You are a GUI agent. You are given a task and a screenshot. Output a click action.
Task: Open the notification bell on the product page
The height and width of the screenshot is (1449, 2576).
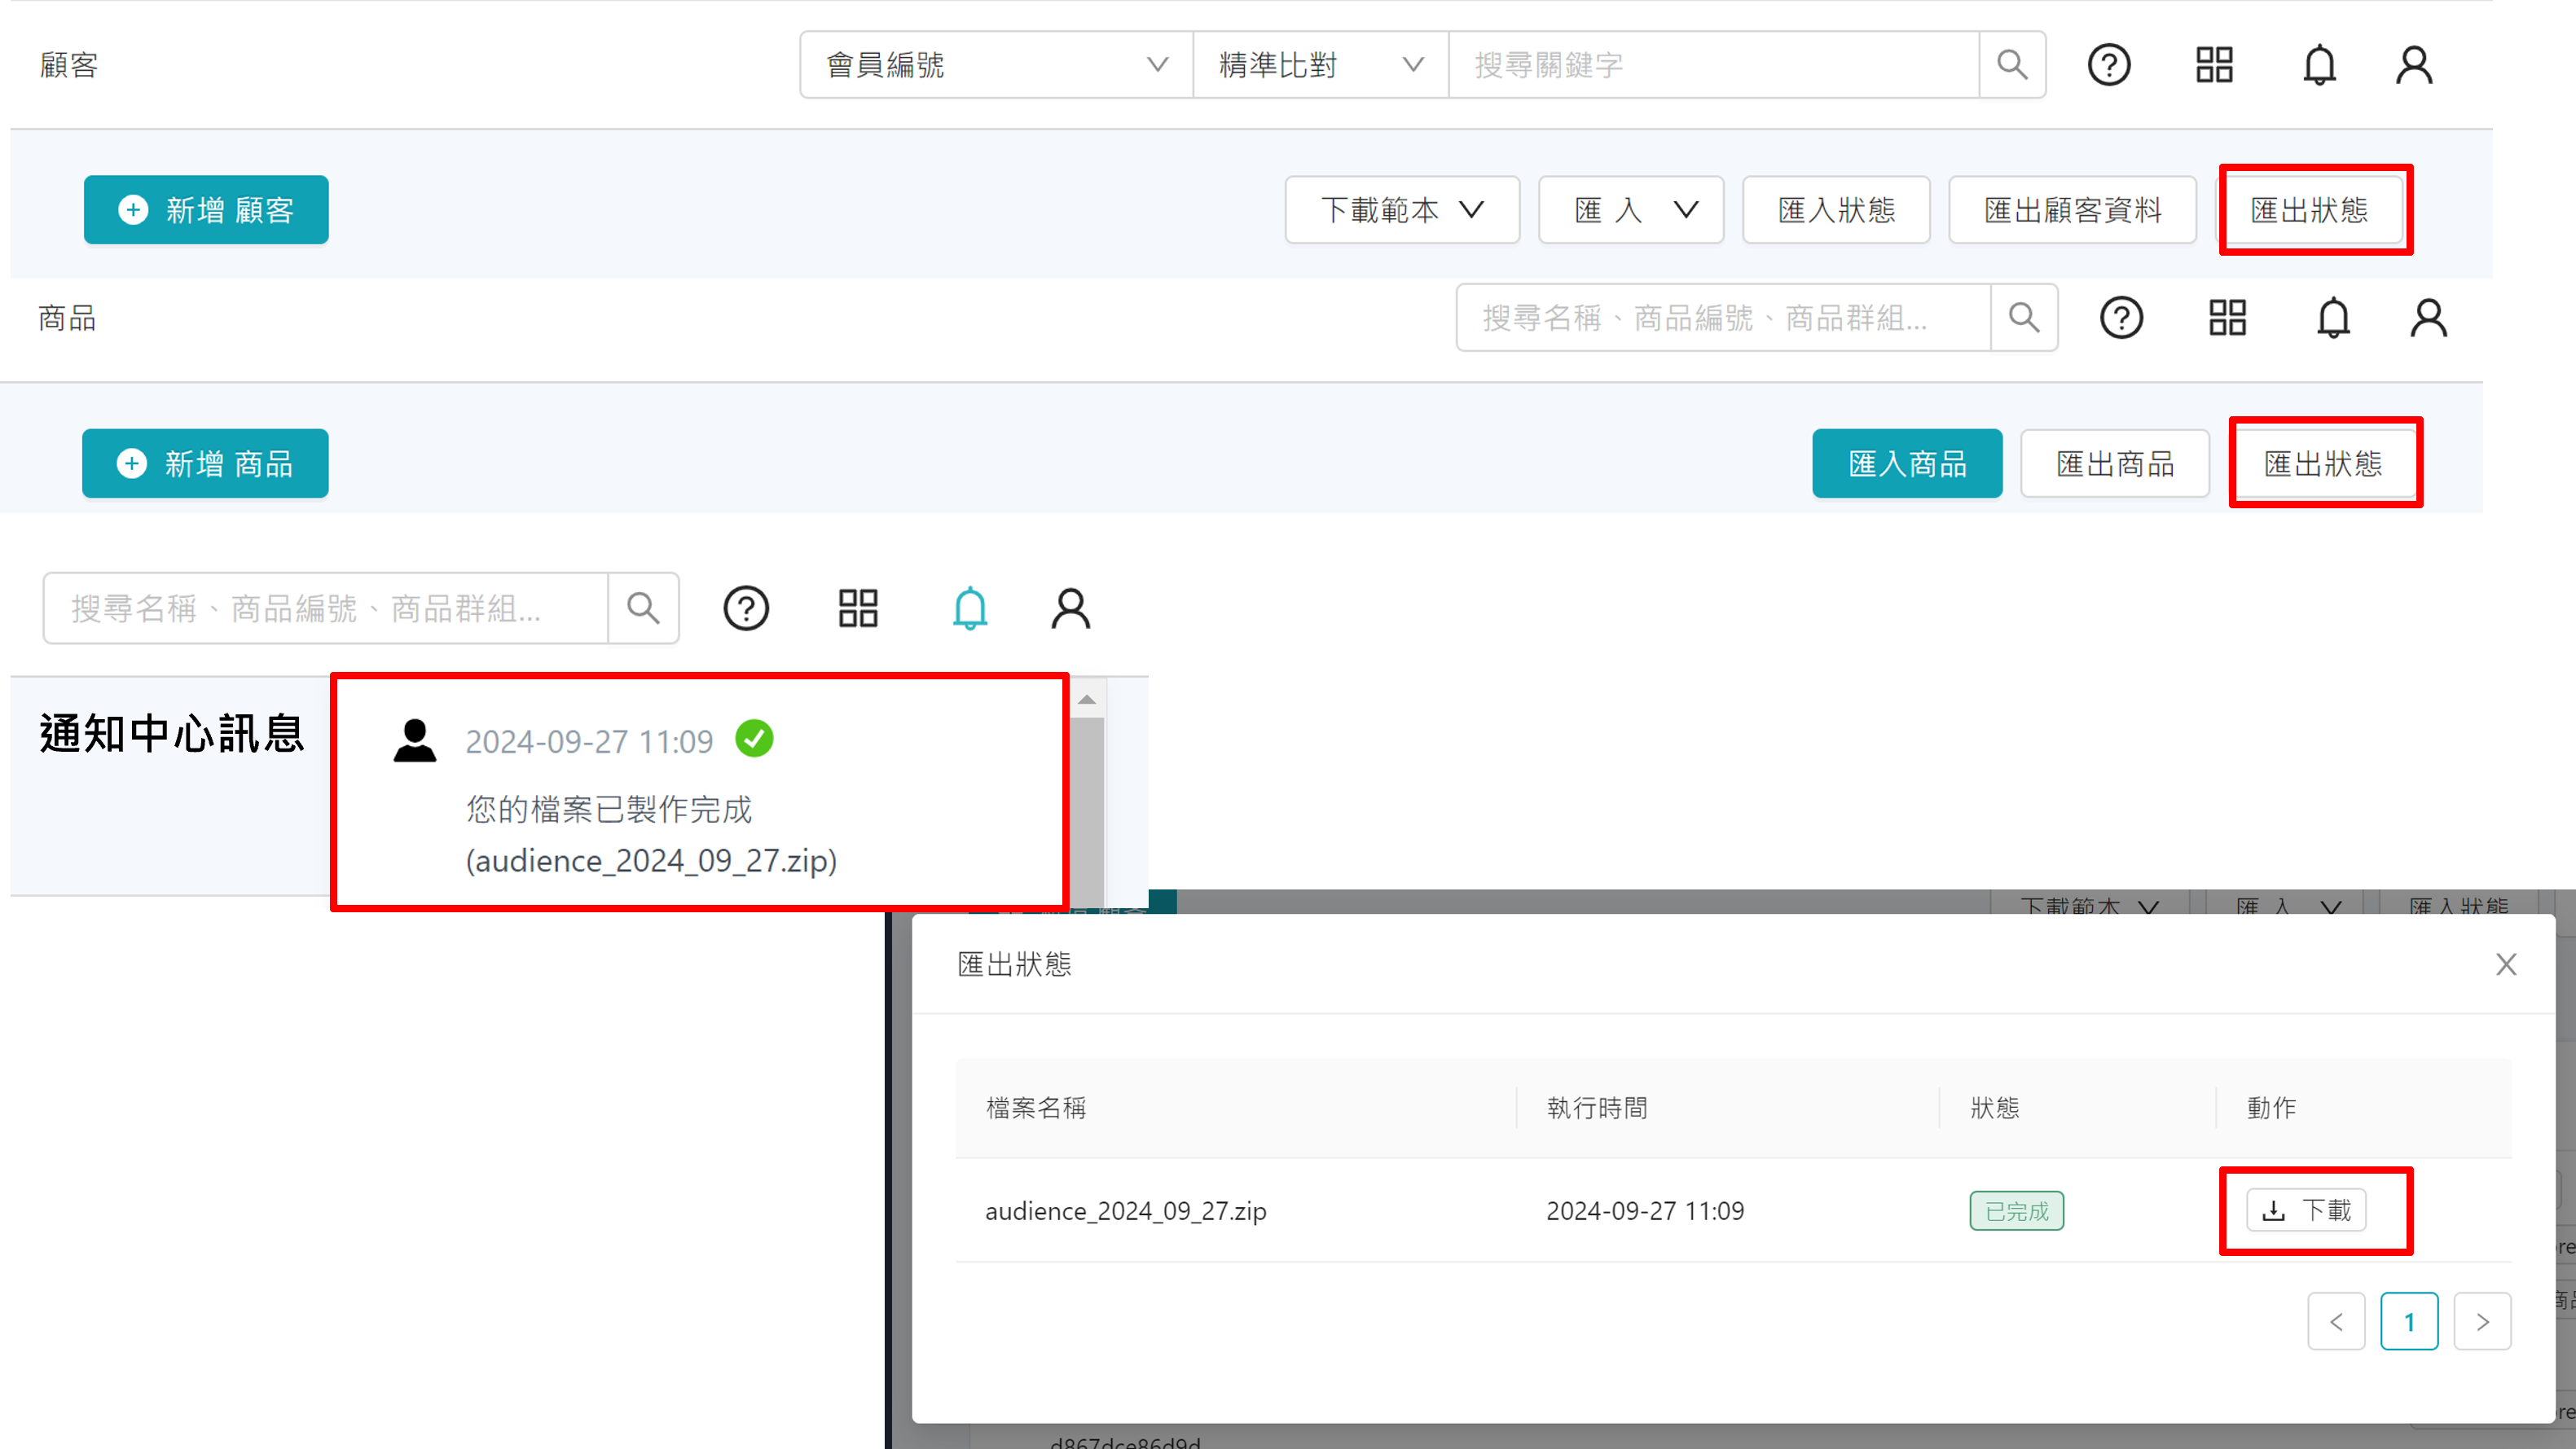[x=2333, y=317]
